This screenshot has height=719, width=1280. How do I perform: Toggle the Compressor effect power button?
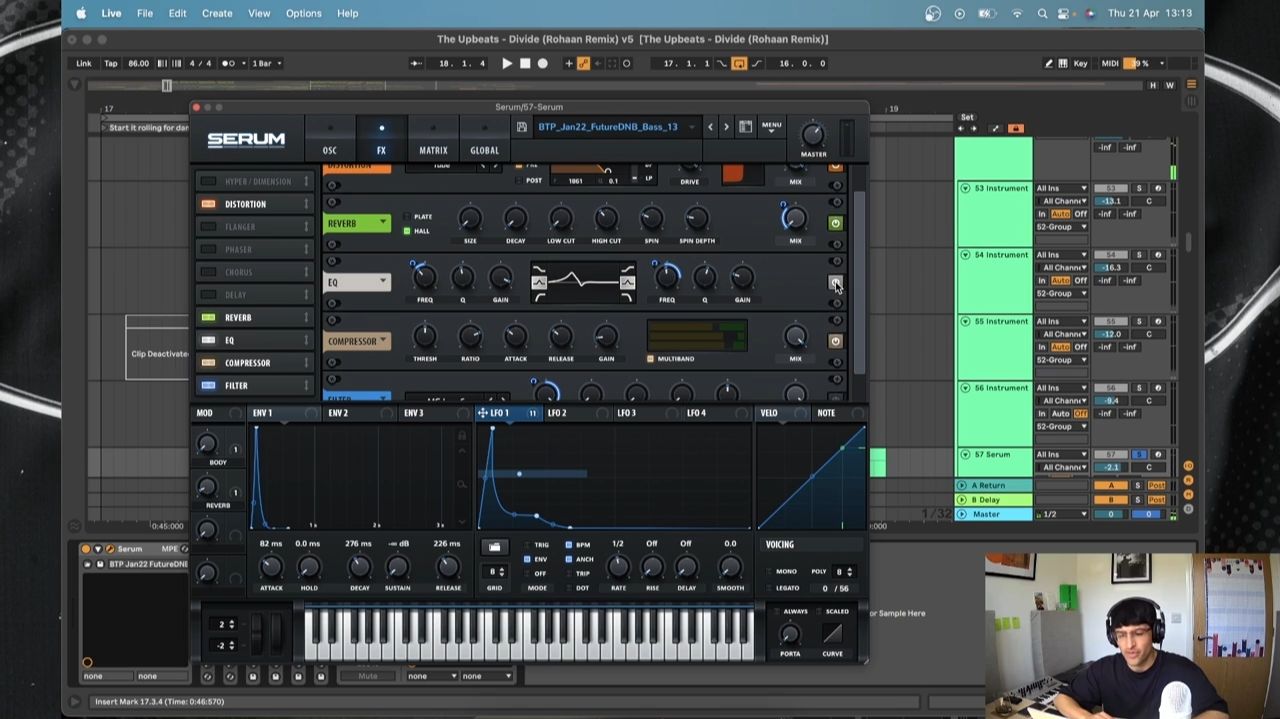(x=835, y=341)
